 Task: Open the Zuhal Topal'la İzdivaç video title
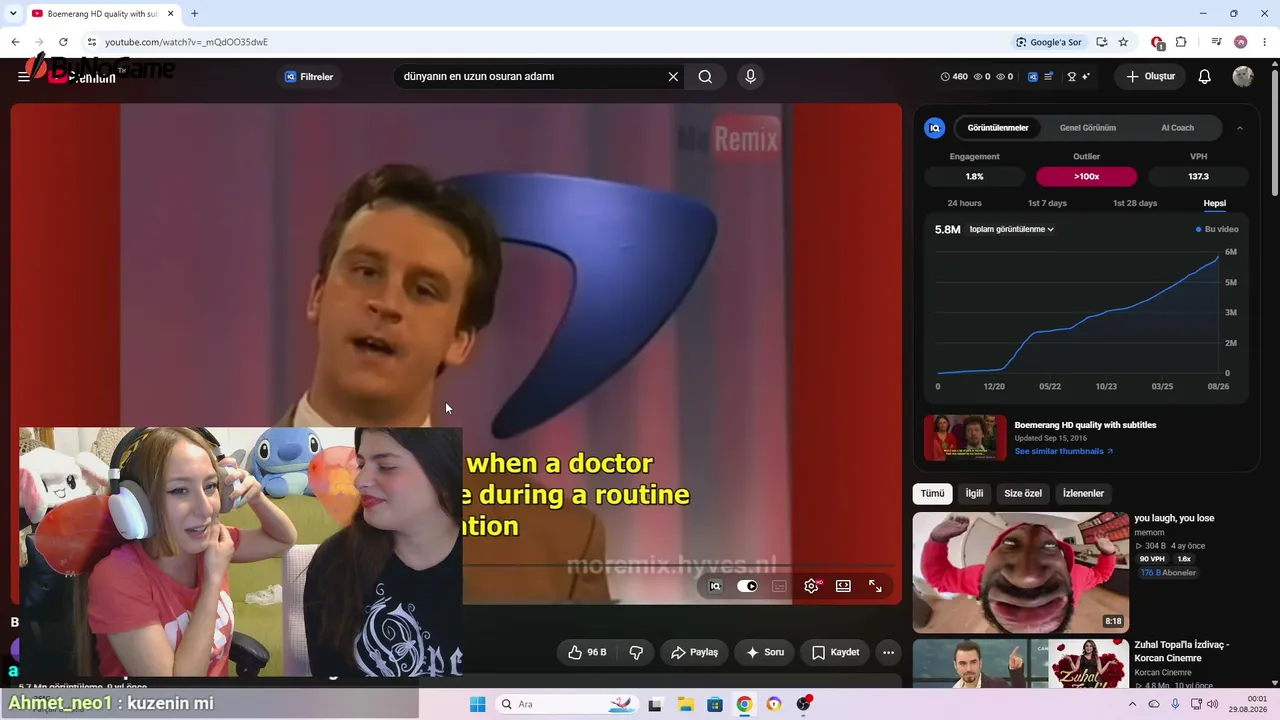[x=1182, y=652]
